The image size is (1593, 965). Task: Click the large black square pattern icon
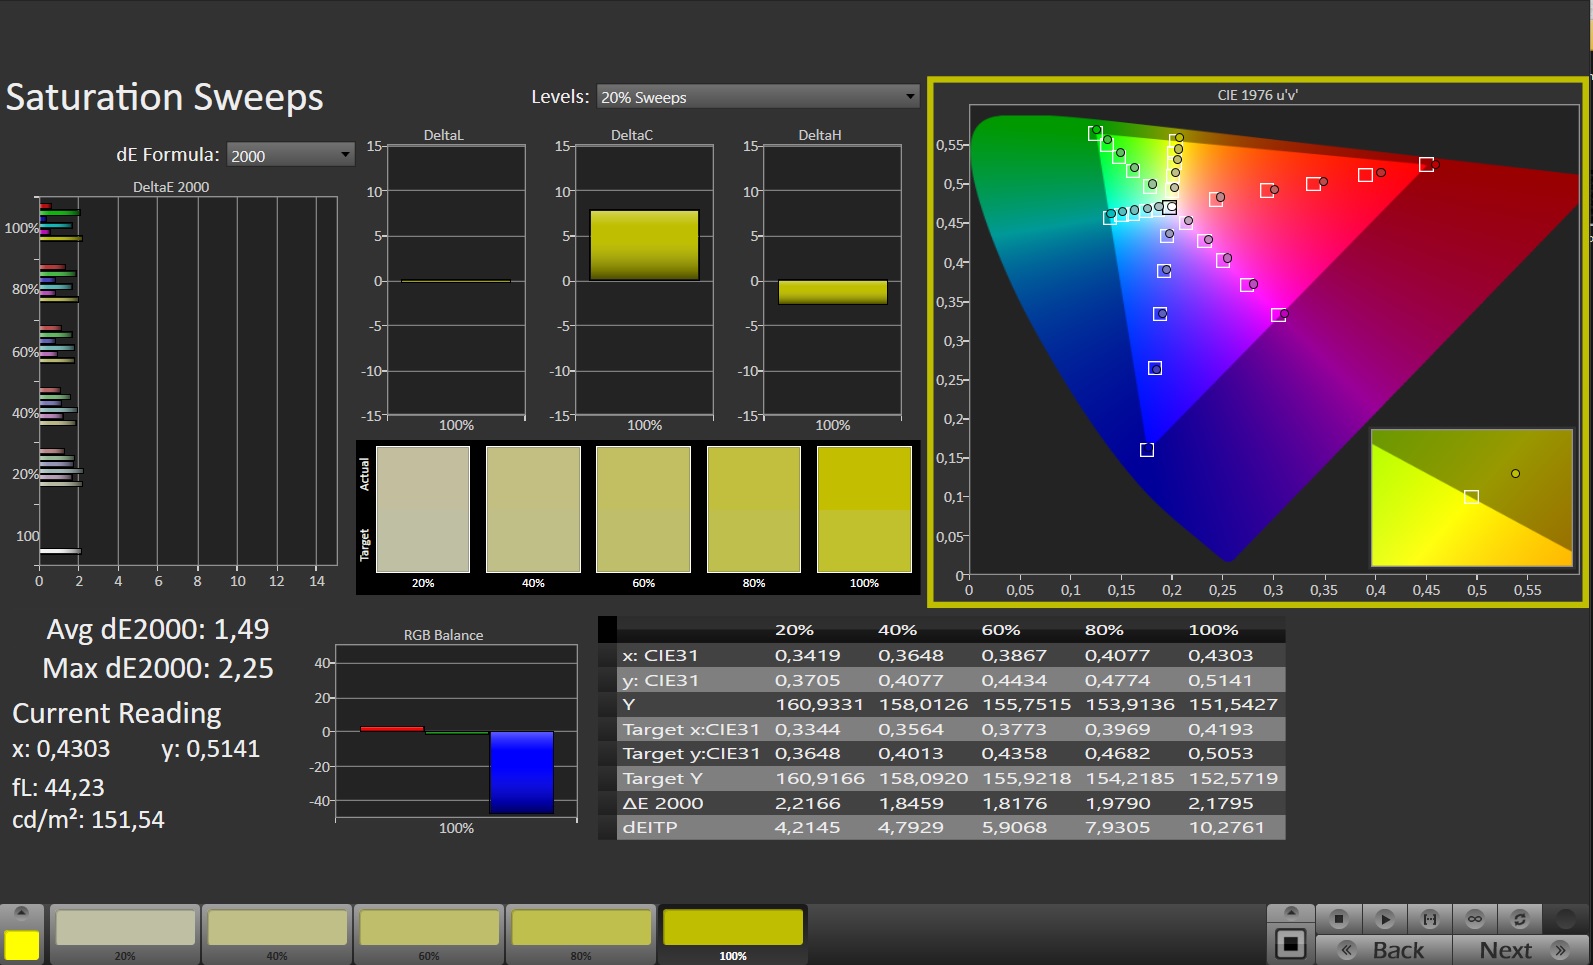click(x=1290, y=943)
